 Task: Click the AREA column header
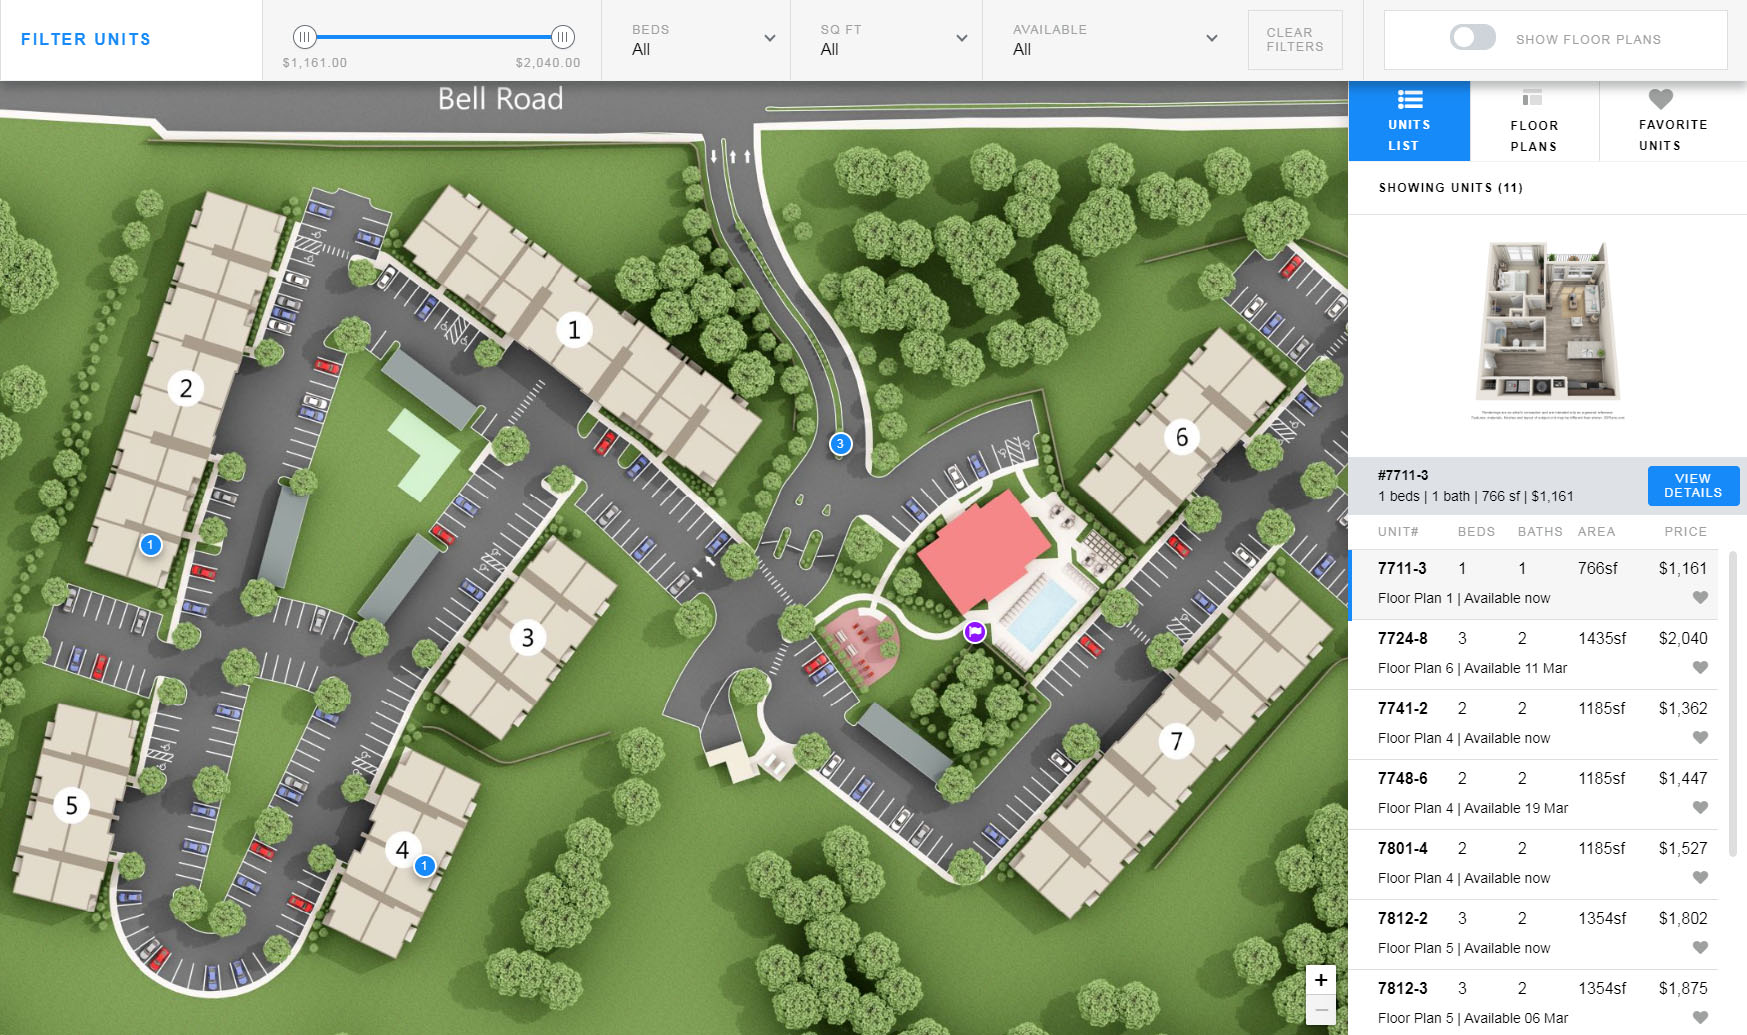[1597, 532]
